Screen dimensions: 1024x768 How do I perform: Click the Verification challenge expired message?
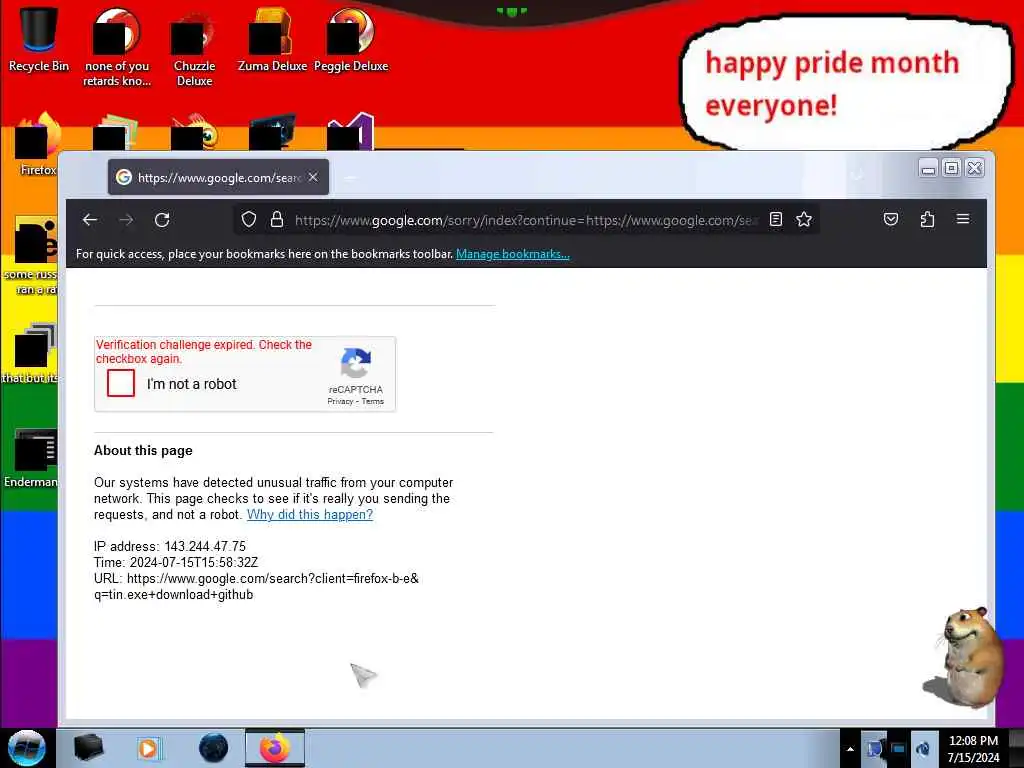[204, 351]
